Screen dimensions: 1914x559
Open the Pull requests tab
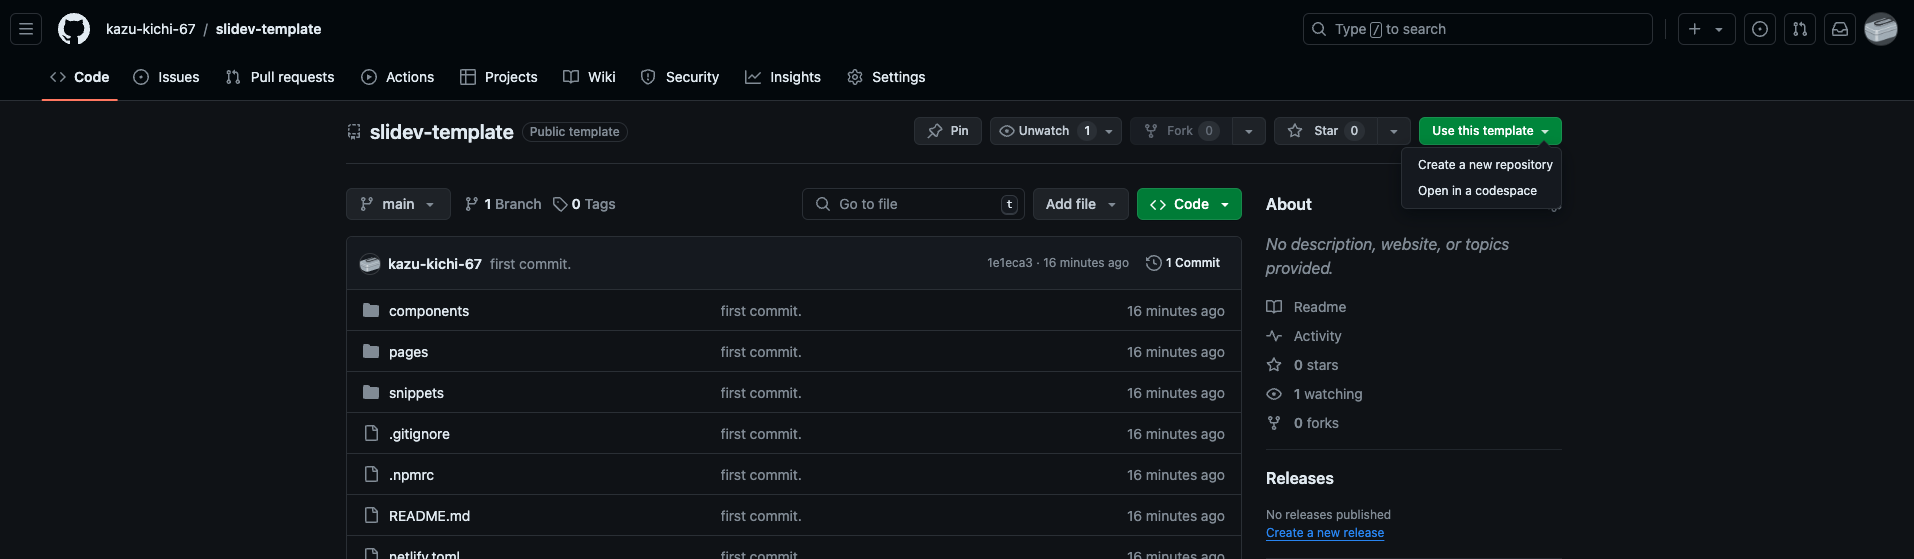click(x=280, y=77)
